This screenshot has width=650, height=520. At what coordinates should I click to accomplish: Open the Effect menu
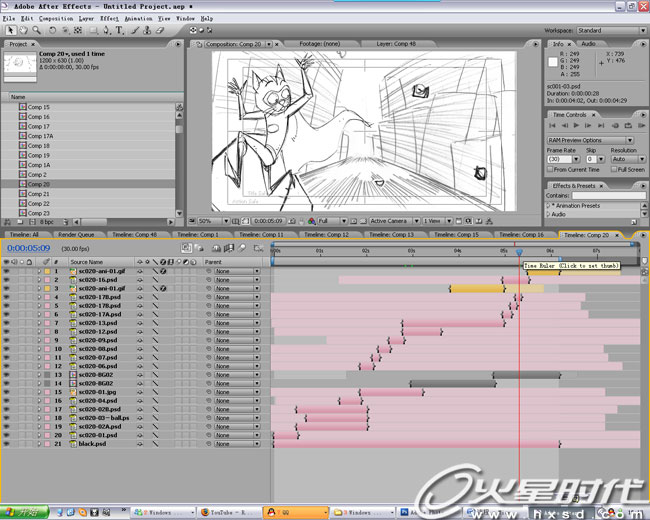coord(109,19)
